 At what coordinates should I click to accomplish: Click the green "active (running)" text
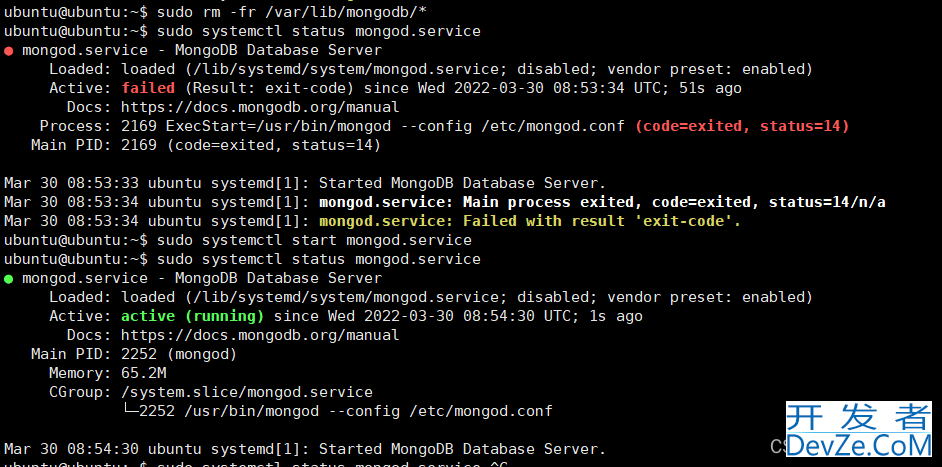click(x=192, y=316)
